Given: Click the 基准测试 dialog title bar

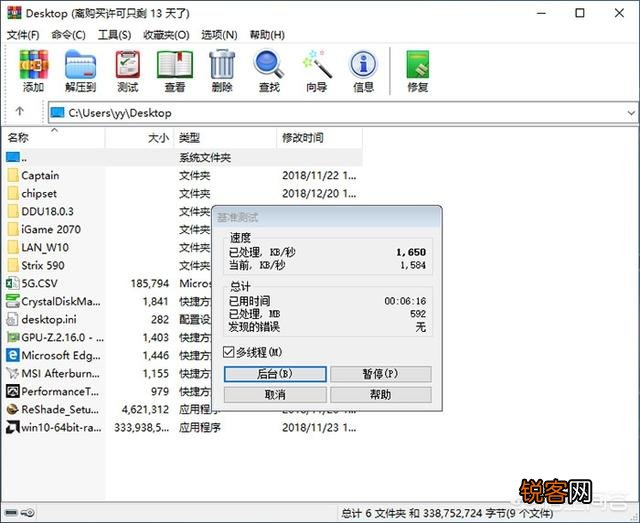Looking at the screenshot, I should (327, 217).
